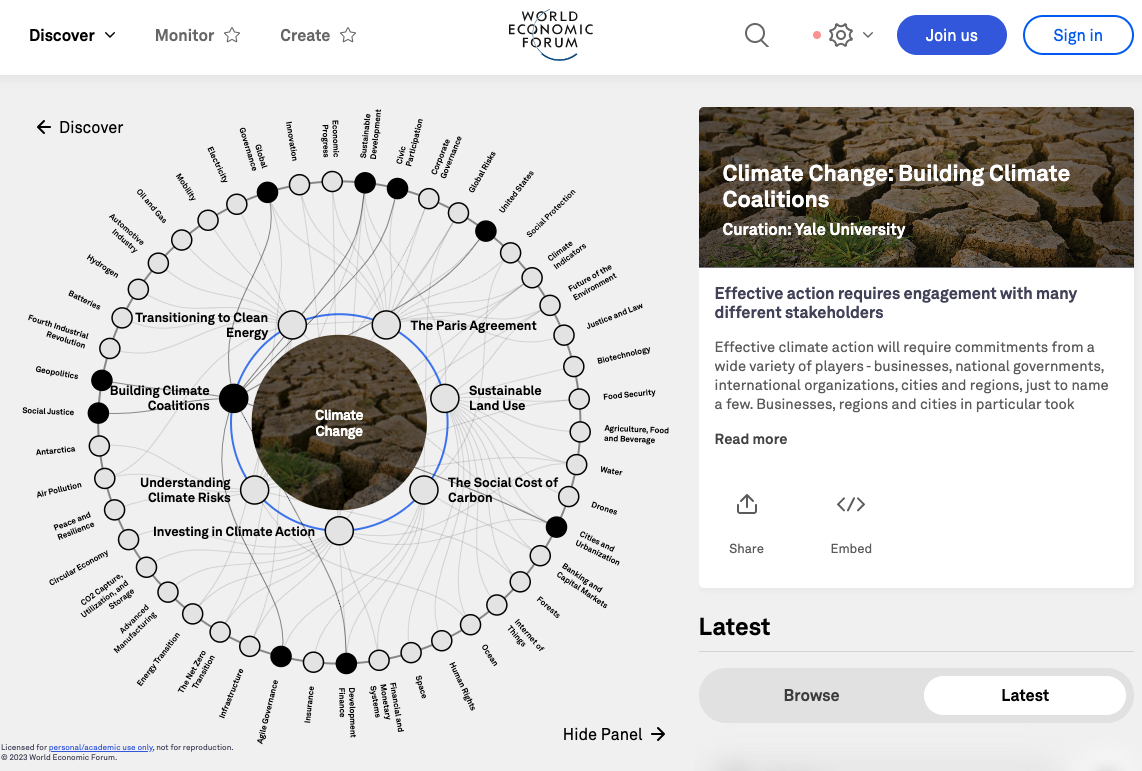Click the Global Risks label
The height and width of the screenshot is (771, 1142).
click(x=482, y=172)
